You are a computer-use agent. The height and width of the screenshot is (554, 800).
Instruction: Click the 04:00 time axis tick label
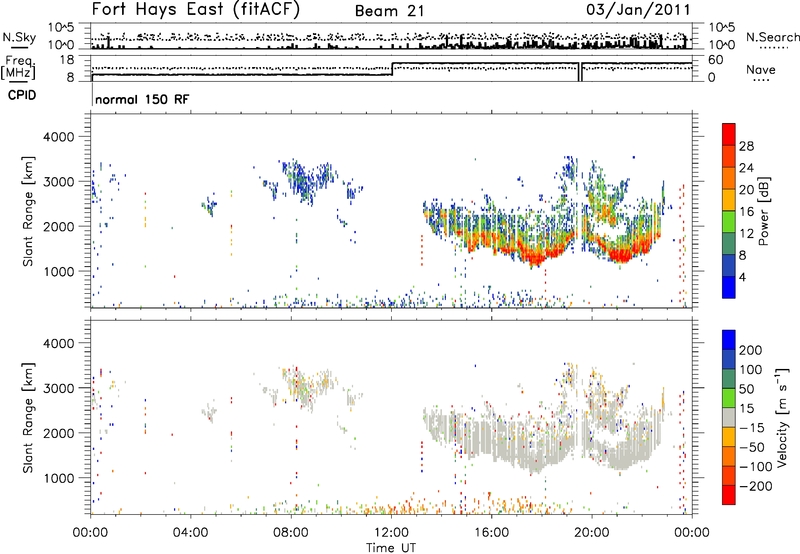point(190,533)
